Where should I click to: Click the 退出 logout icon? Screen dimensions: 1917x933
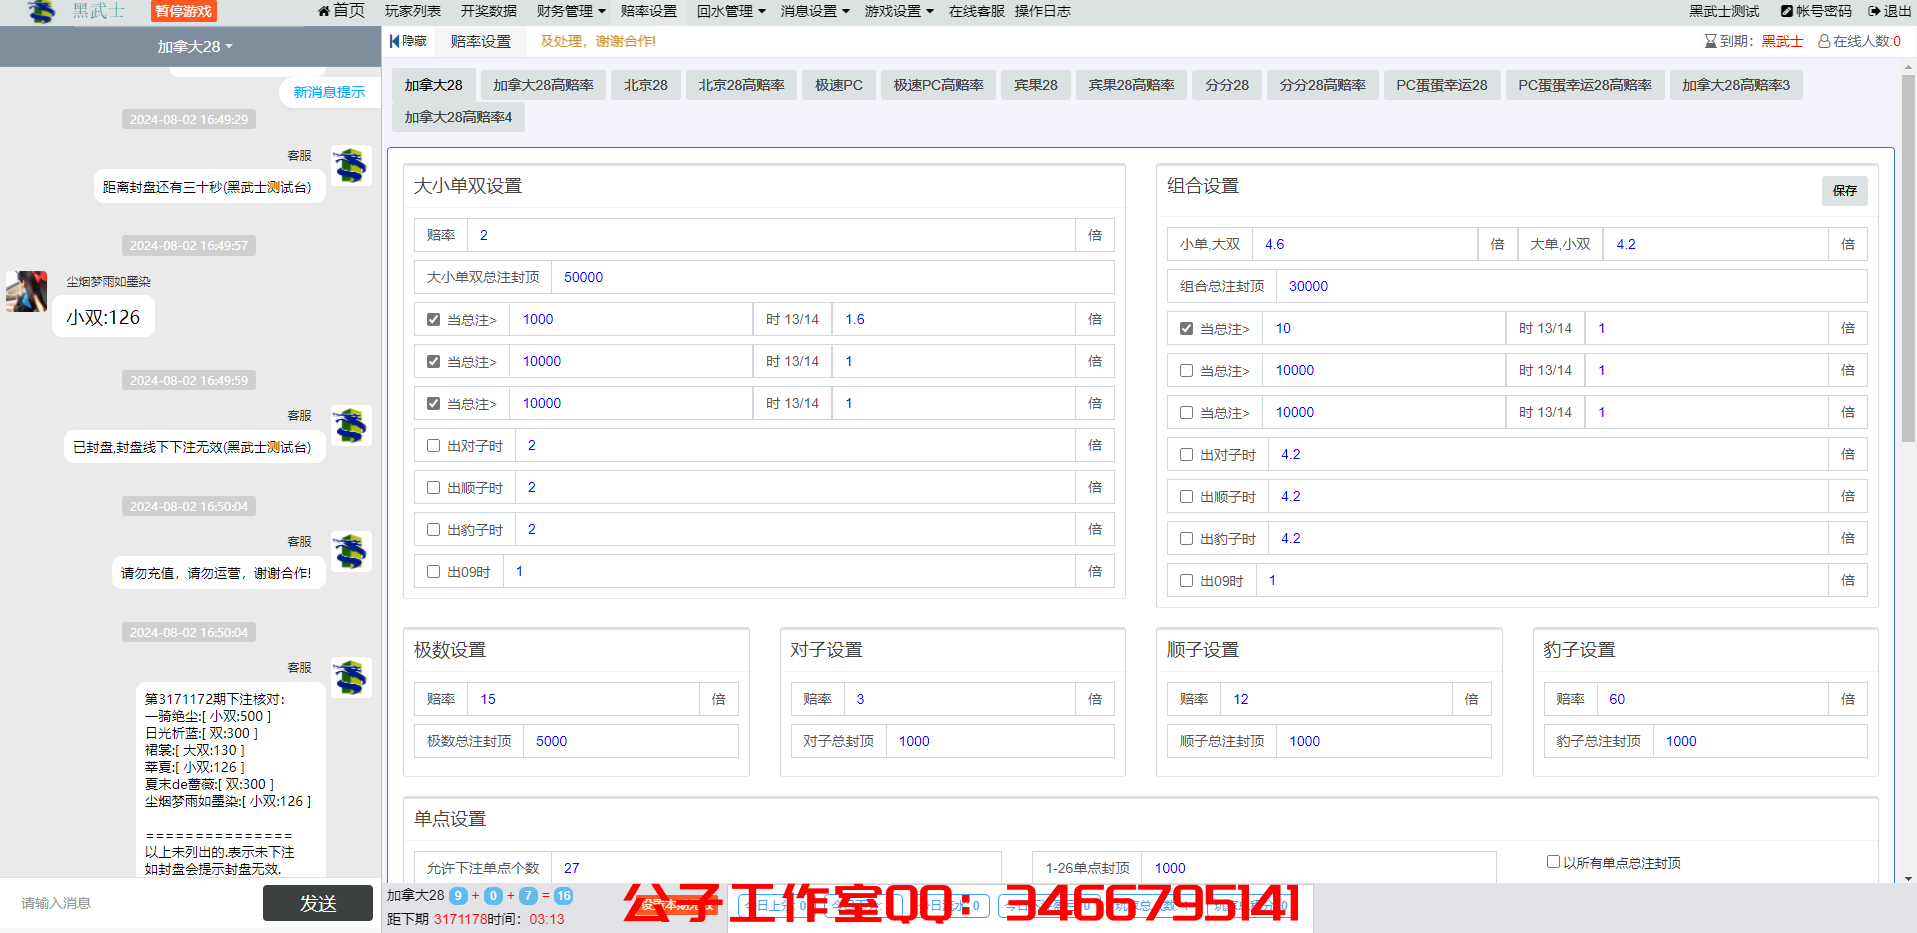click(1874, 11)
